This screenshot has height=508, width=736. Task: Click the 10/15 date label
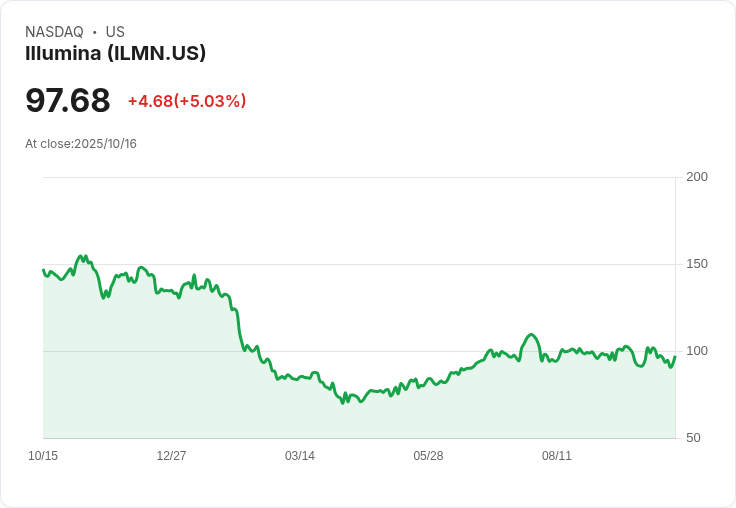pos(43,456)
